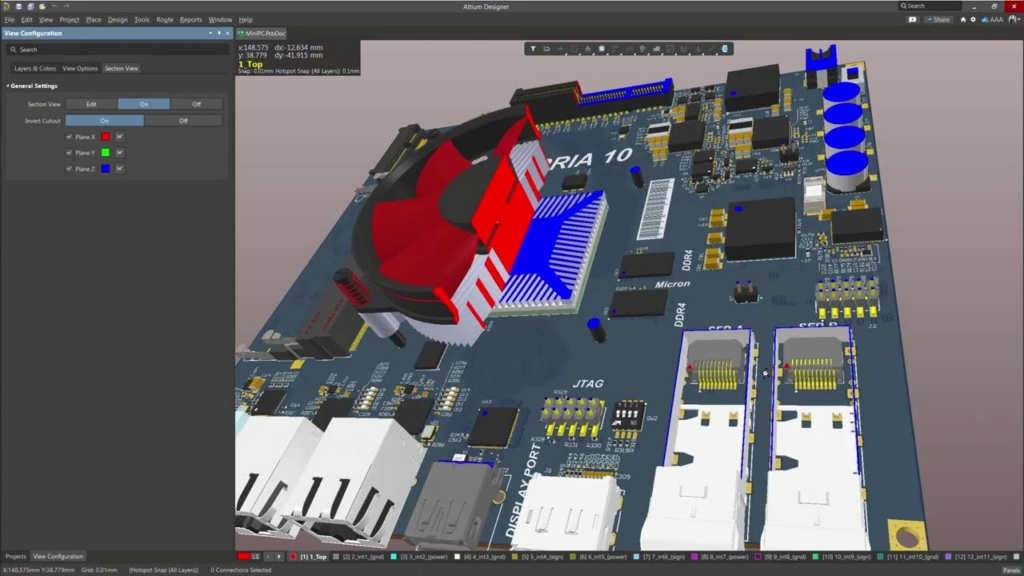The width and height of the screenshot is (1024, 576).
Task: Click the notifications icon beside Share
Action: (x=913, y=19)
